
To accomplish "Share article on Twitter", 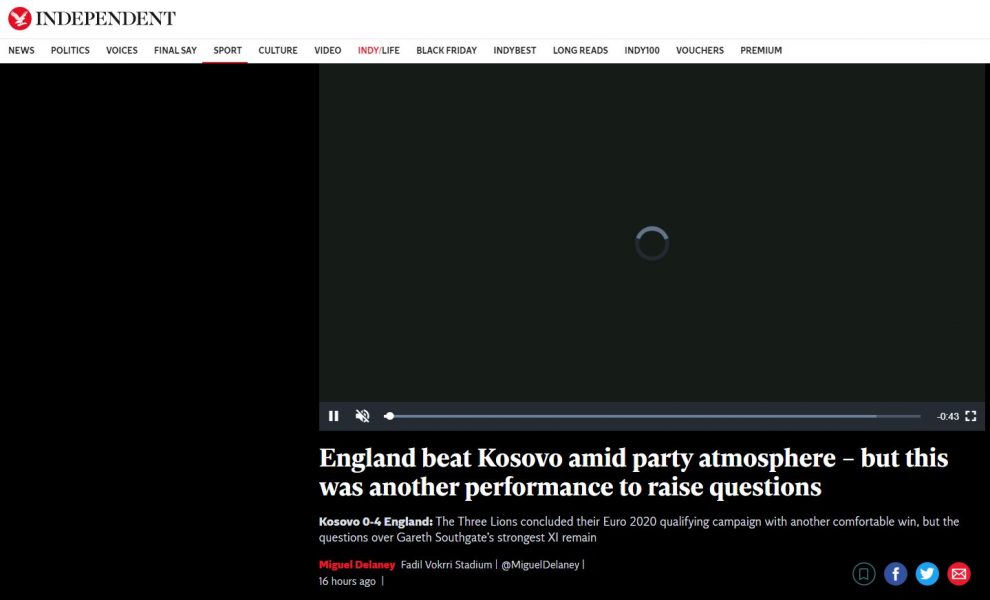I will click(927, 573).
